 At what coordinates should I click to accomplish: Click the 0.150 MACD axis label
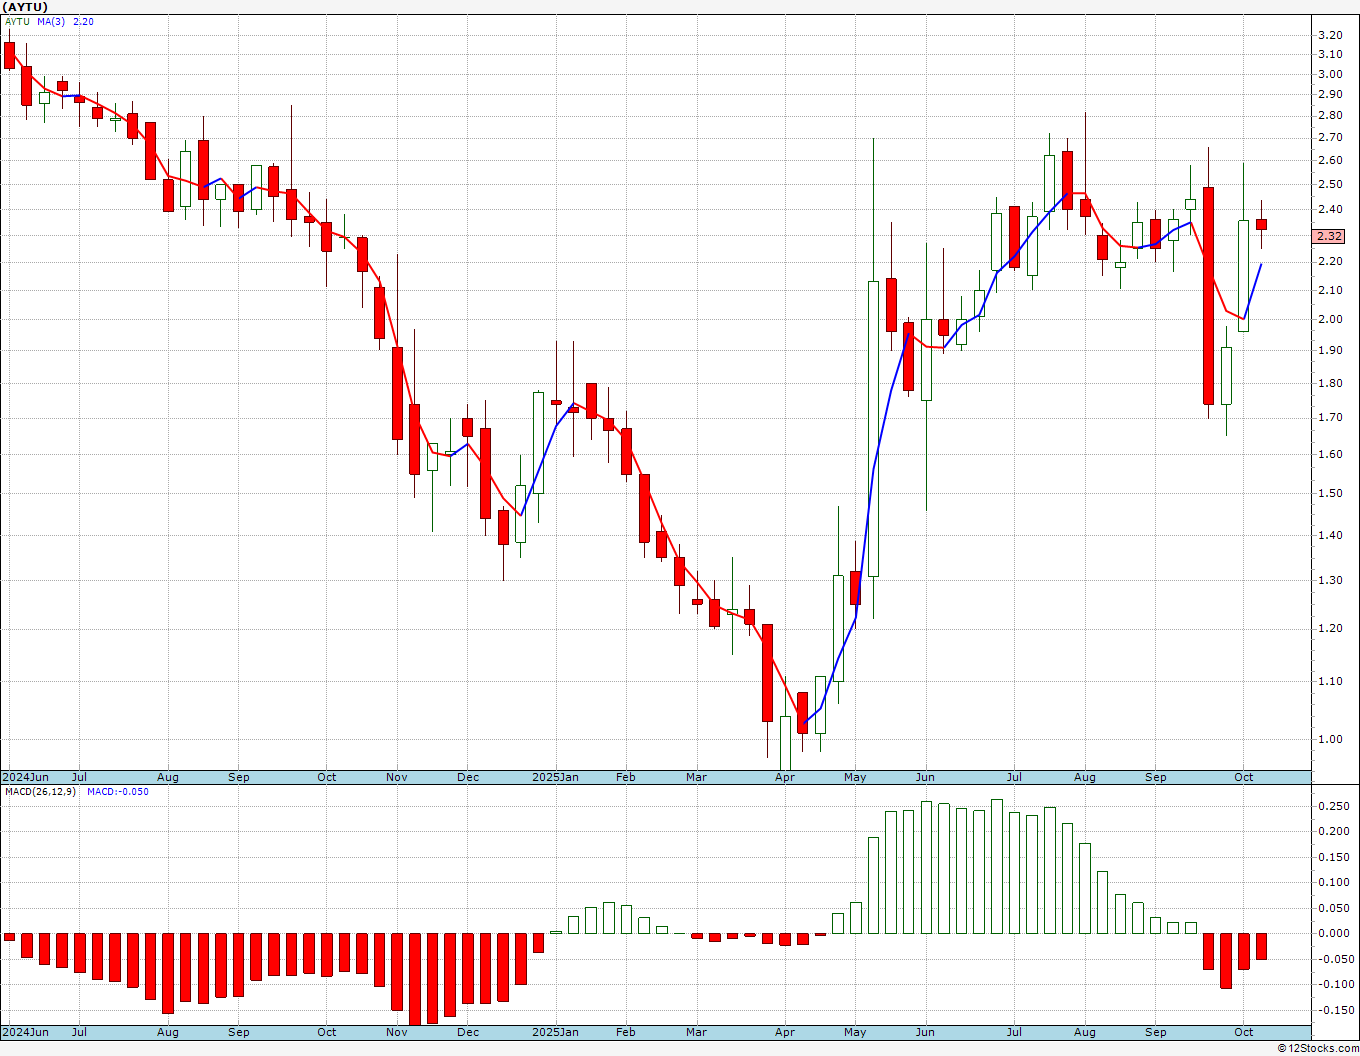click(1333, 857)
